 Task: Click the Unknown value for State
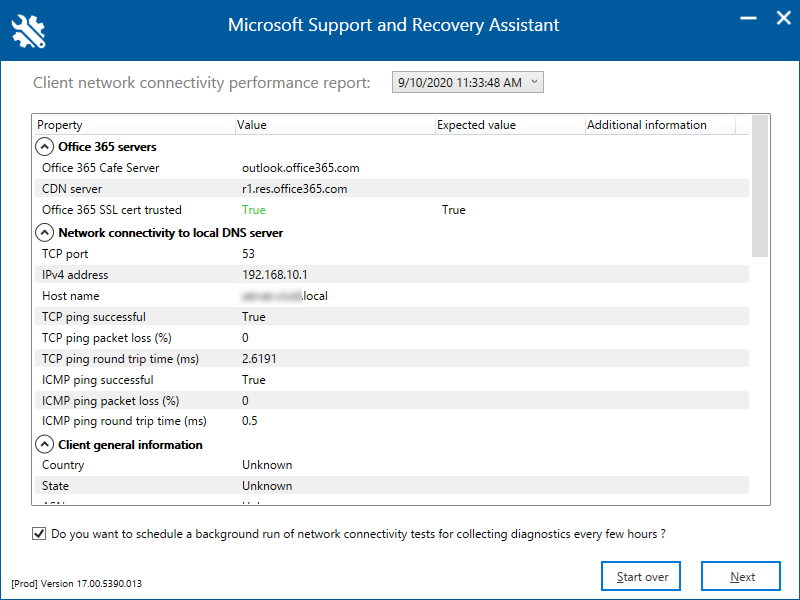point(267,486)
